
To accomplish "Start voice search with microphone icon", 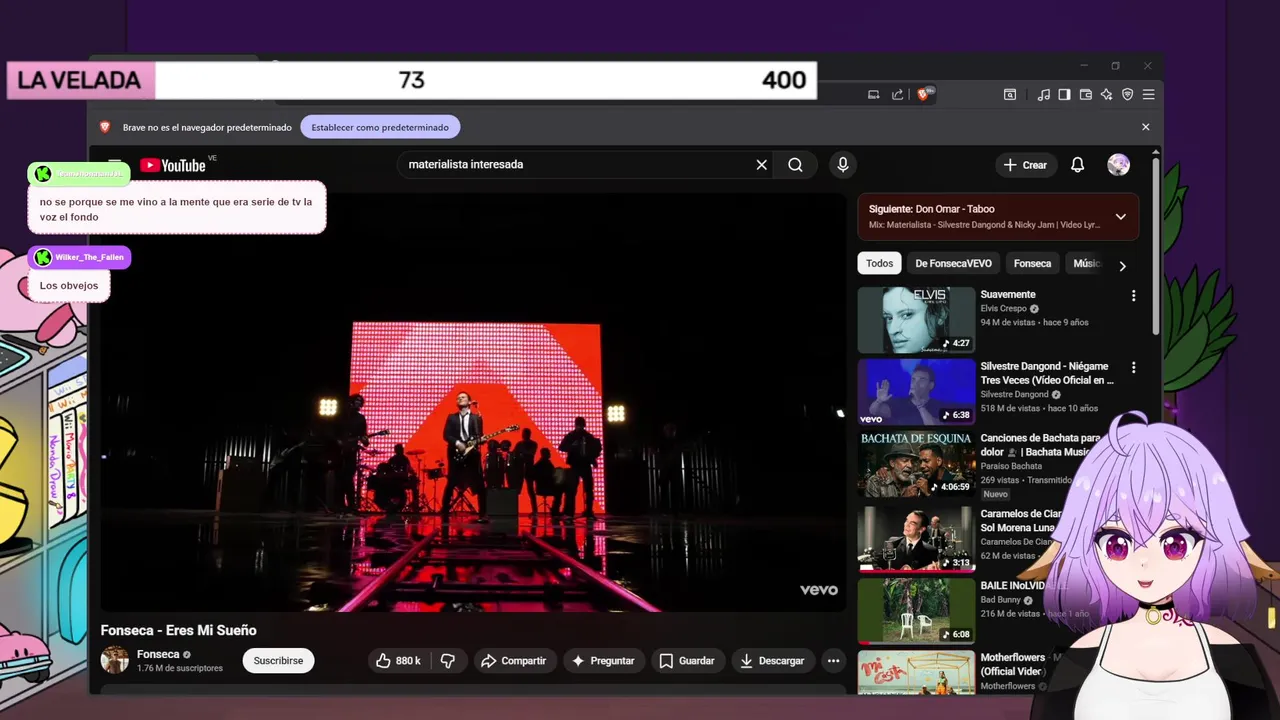I will 843,165.
